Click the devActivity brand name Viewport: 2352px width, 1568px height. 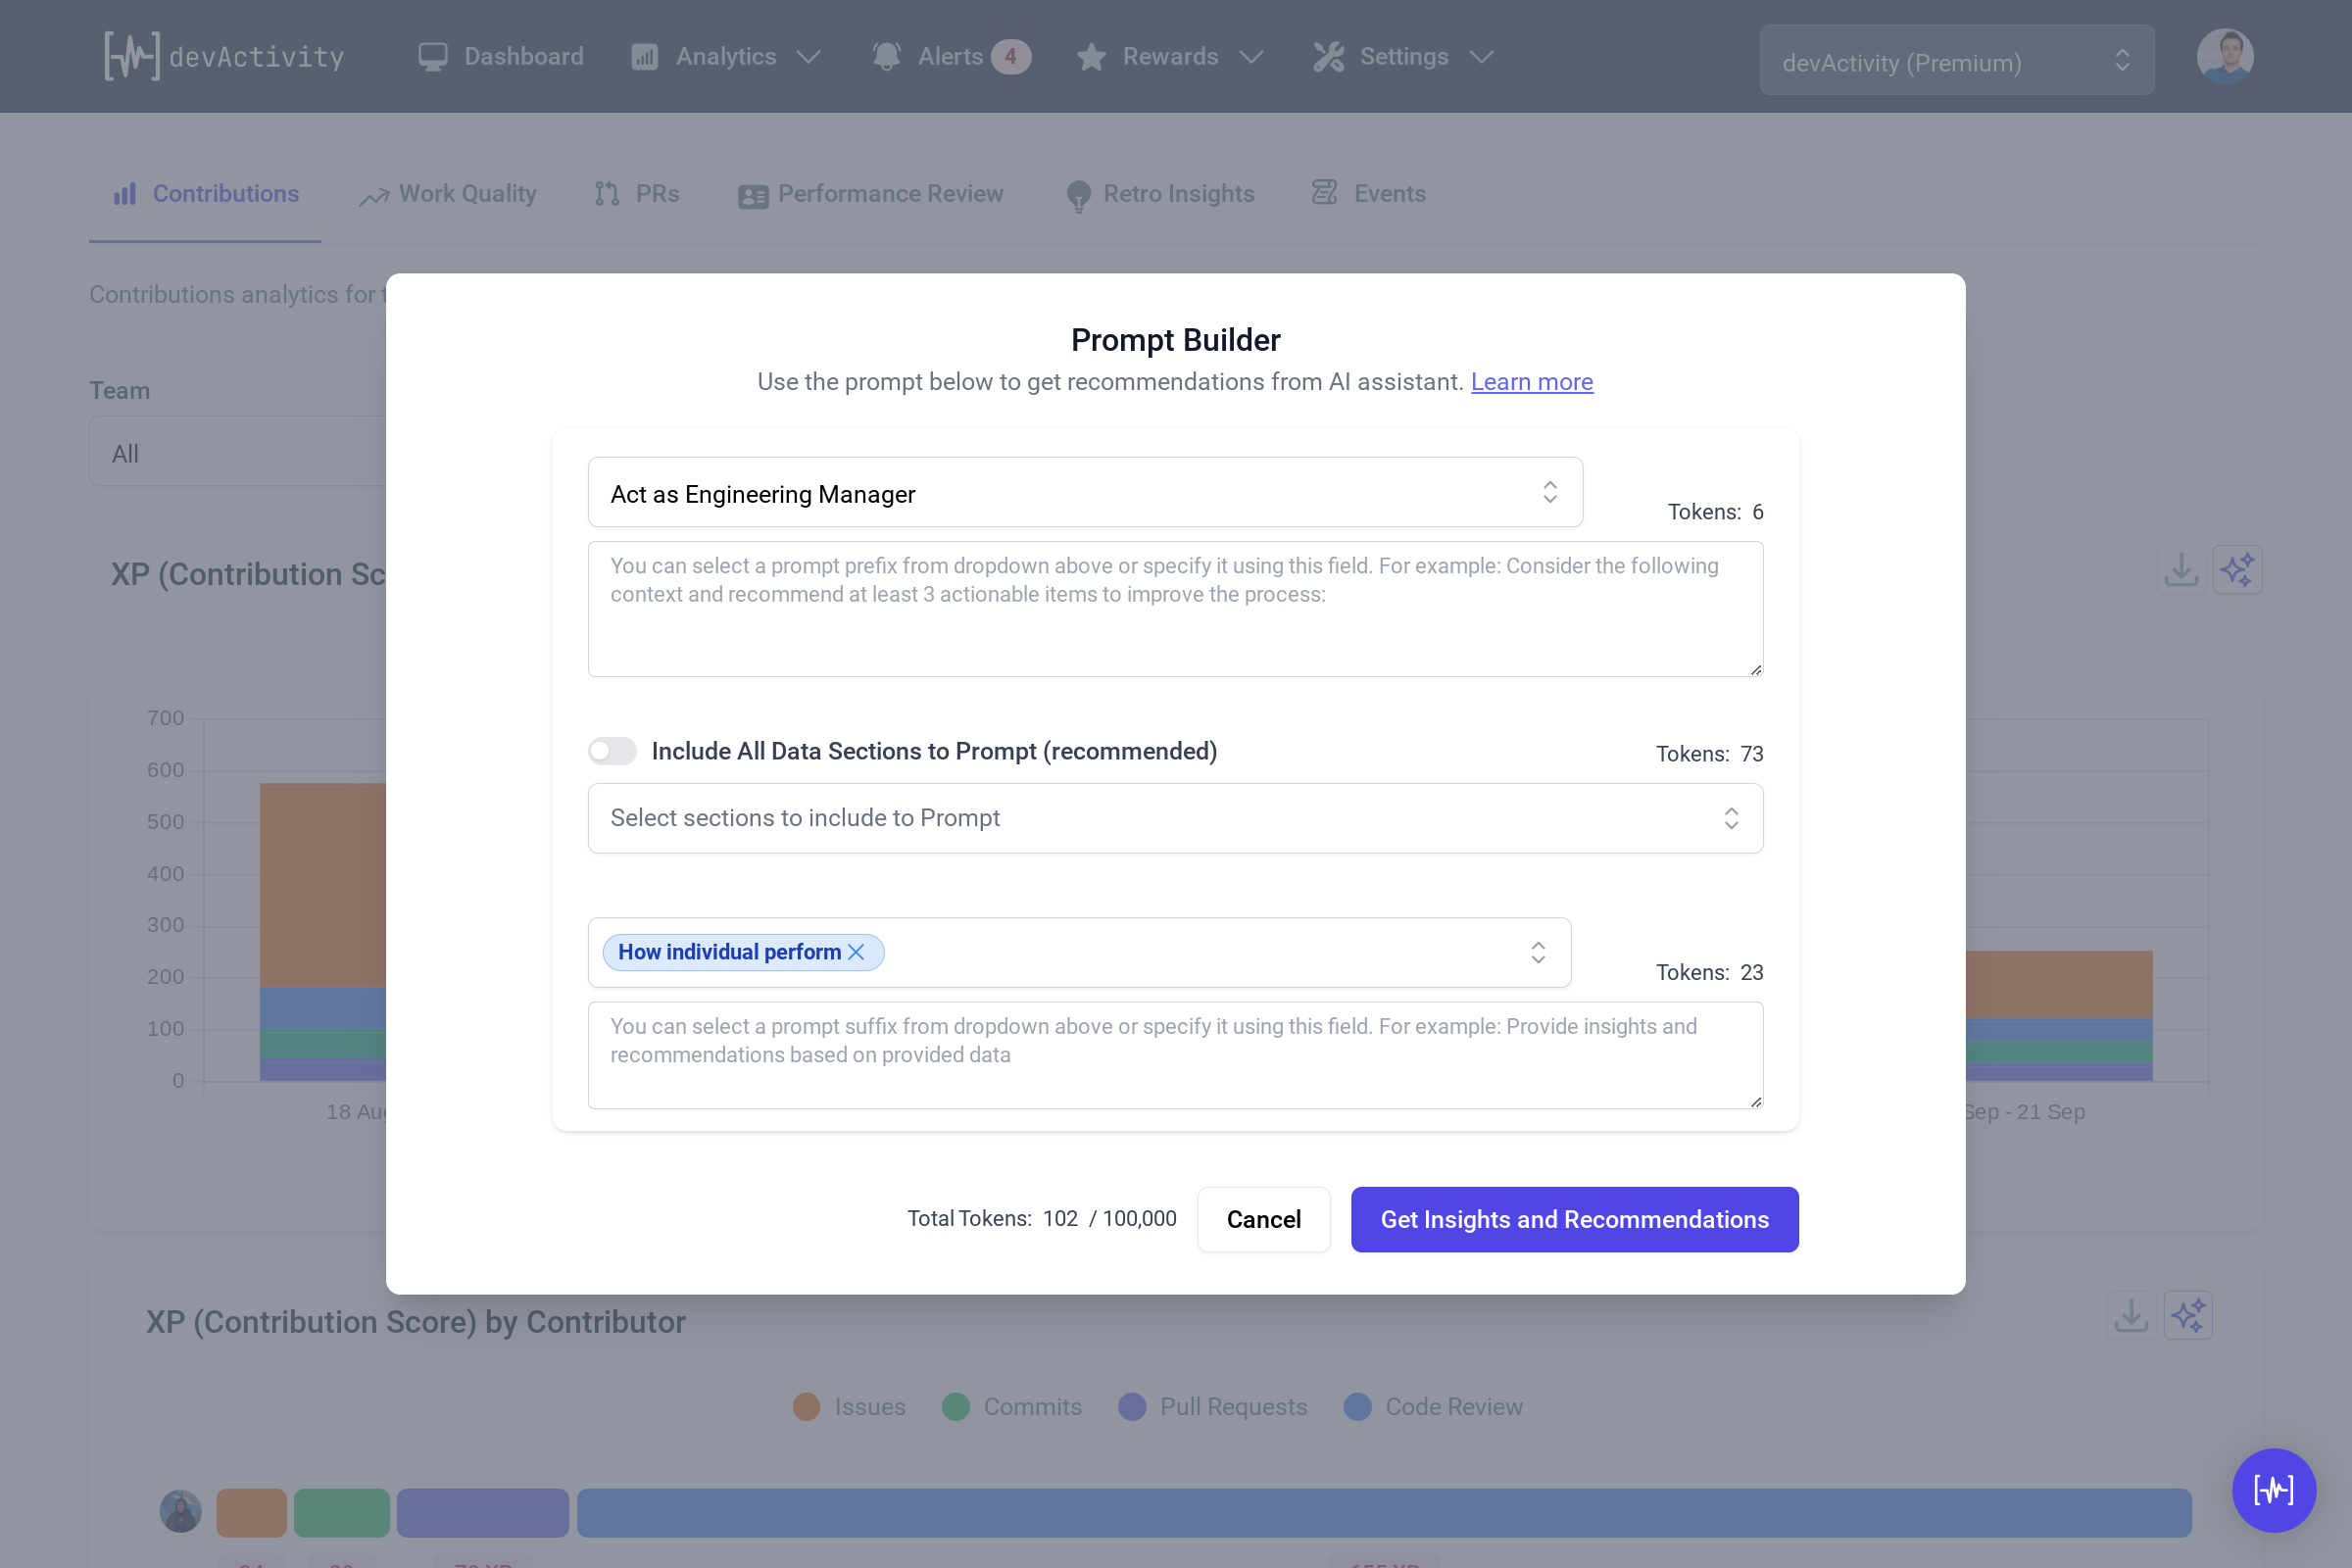[x=256, y=57]
